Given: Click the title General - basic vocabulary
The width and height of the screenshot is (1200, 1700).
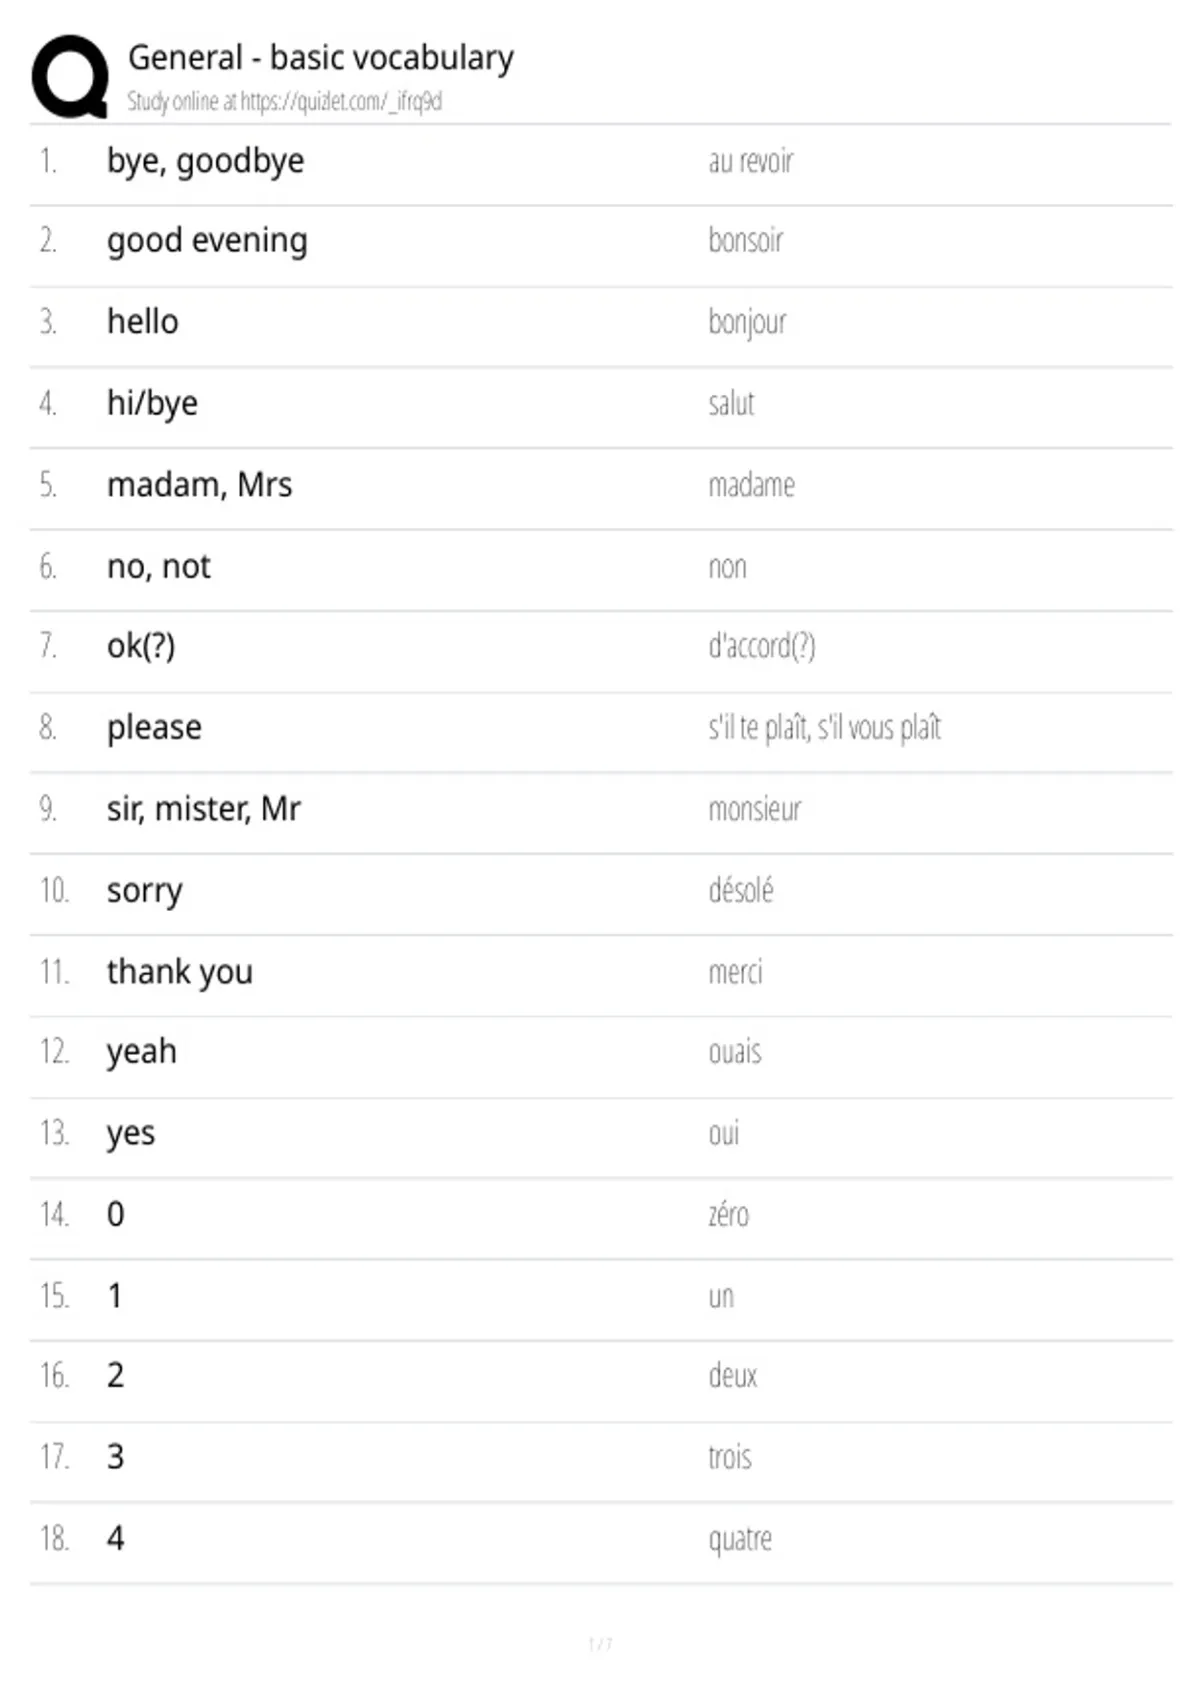Looking at the screenshot, I should pos(321,58).
